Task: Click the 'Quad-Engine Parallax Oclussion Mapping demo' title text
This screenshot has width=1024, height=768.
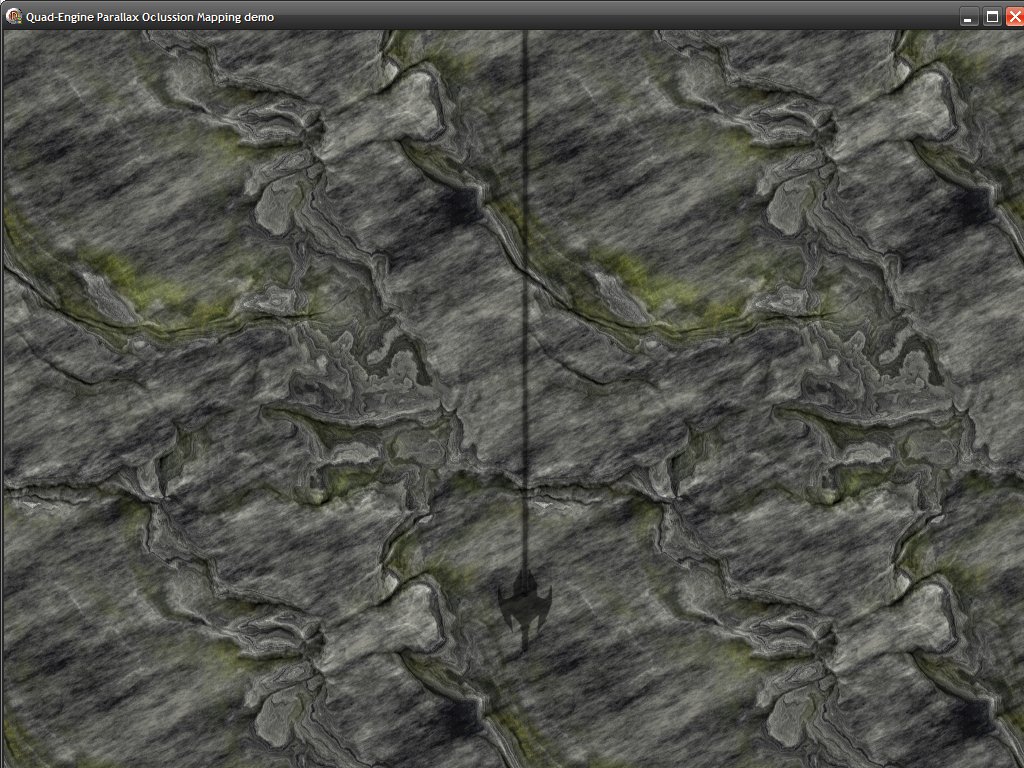Action: pyautogui.click(x=150, y=17)
